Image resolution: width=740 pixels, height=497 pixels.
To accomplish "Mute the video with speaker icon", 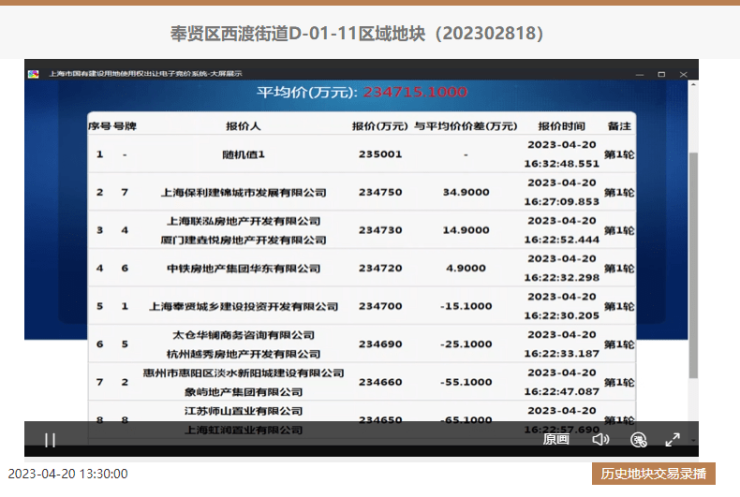I will point(601,440).
